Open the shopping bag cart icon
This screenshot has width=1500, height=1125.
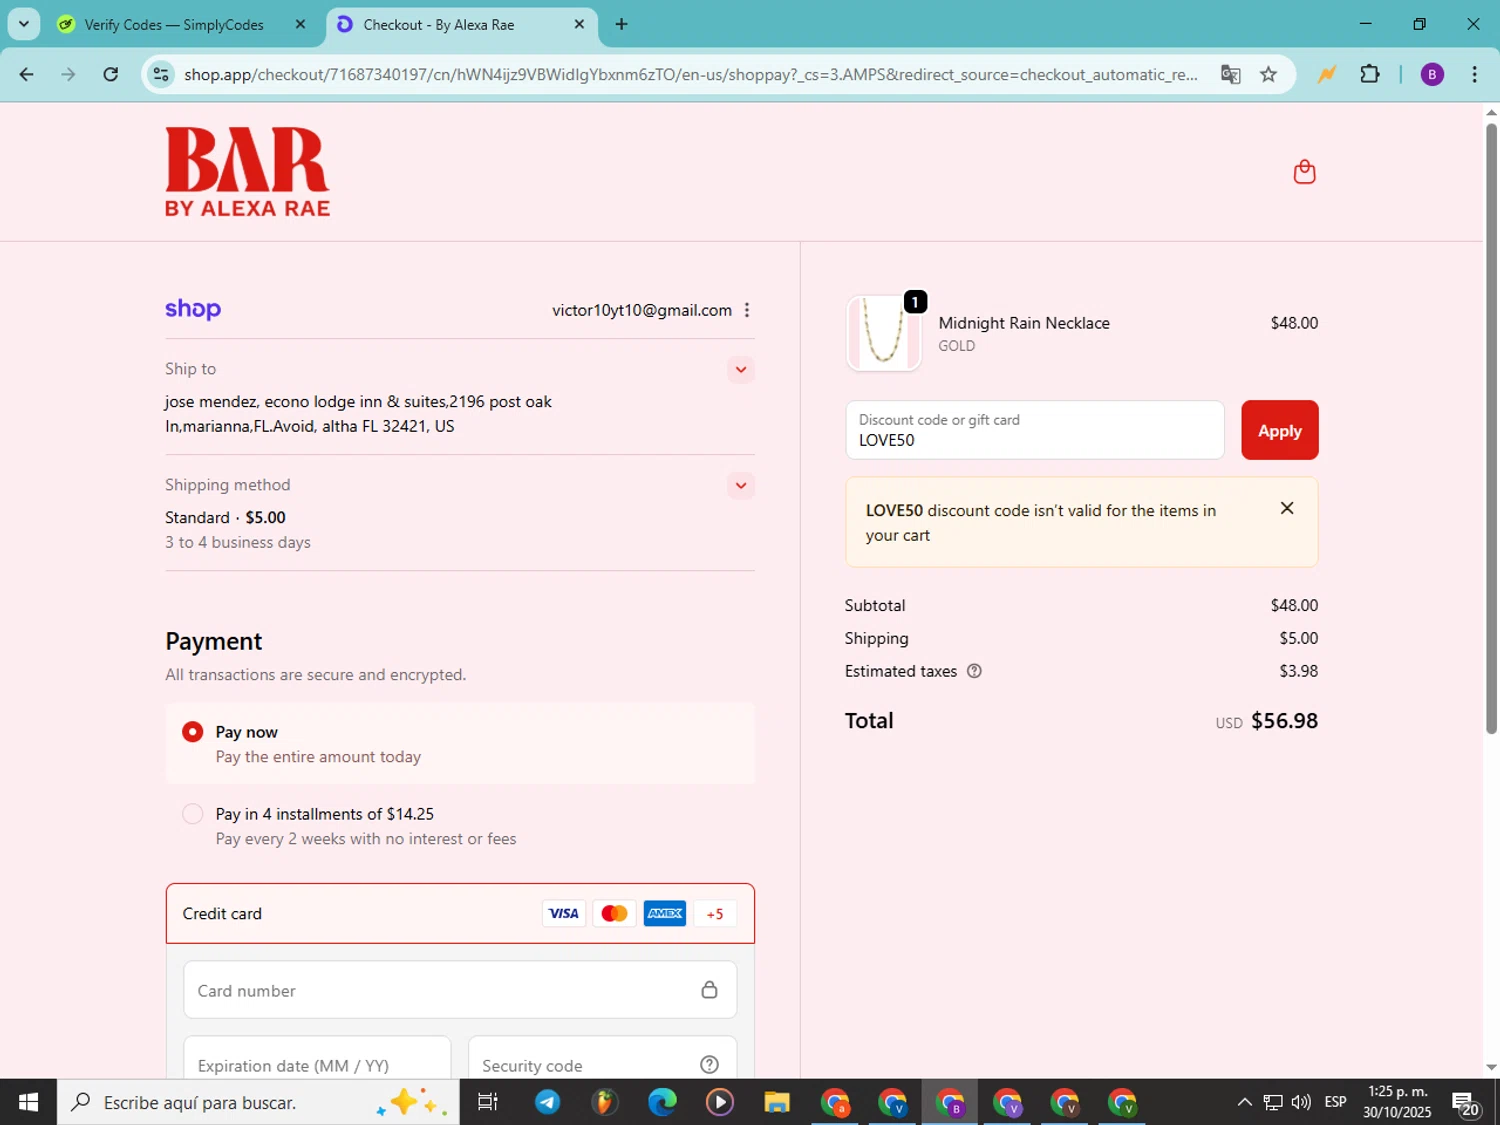pyautogui.click(x=1304, y=172)
